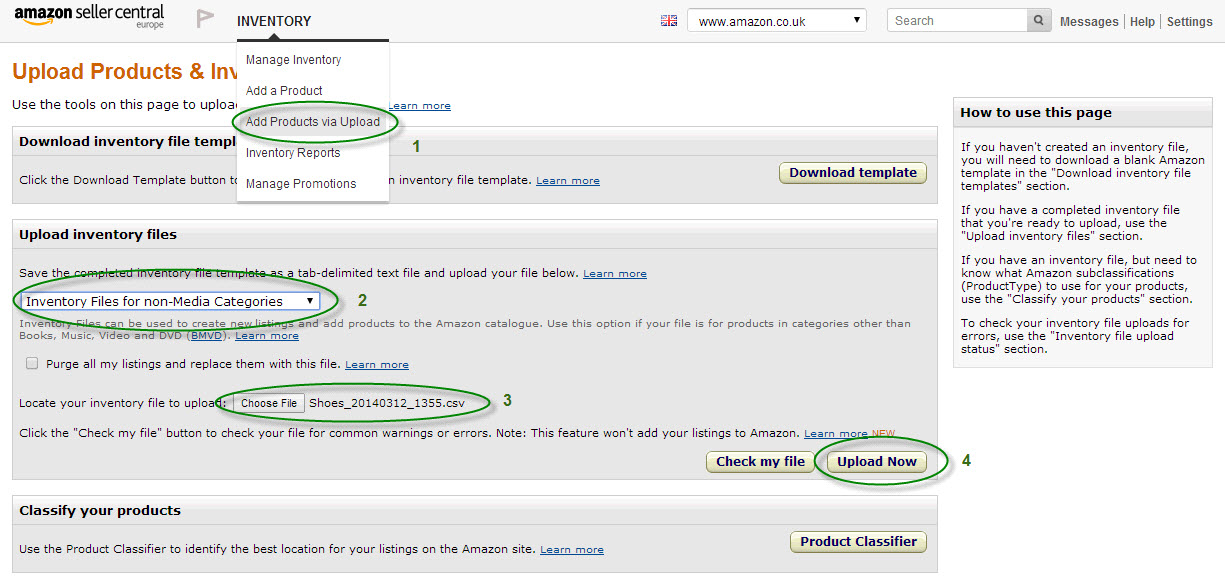This screenshot has height=581, width=1225.
Task: Select Manage Inventory from the menu
Action: click(293, 60)
